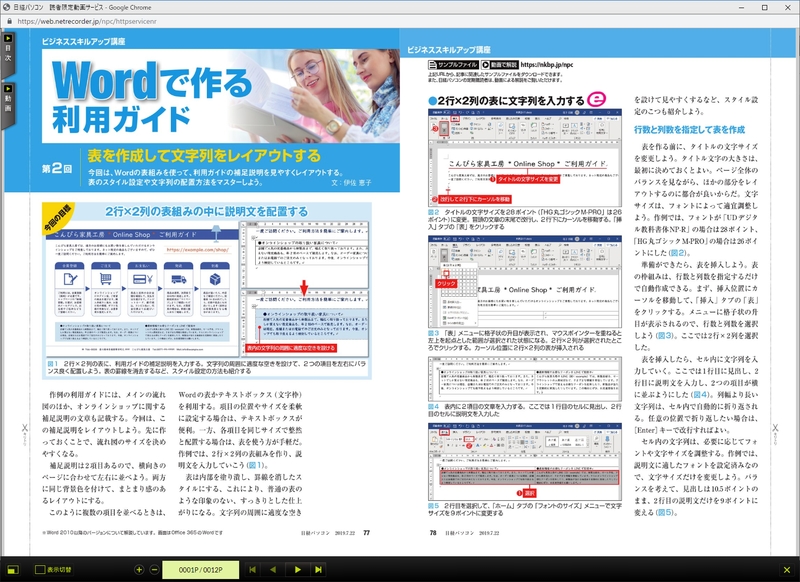Viewport: 800px width, 582px height.
Task: Click the Word 2010 footnote text
Action: coord(133,533)
